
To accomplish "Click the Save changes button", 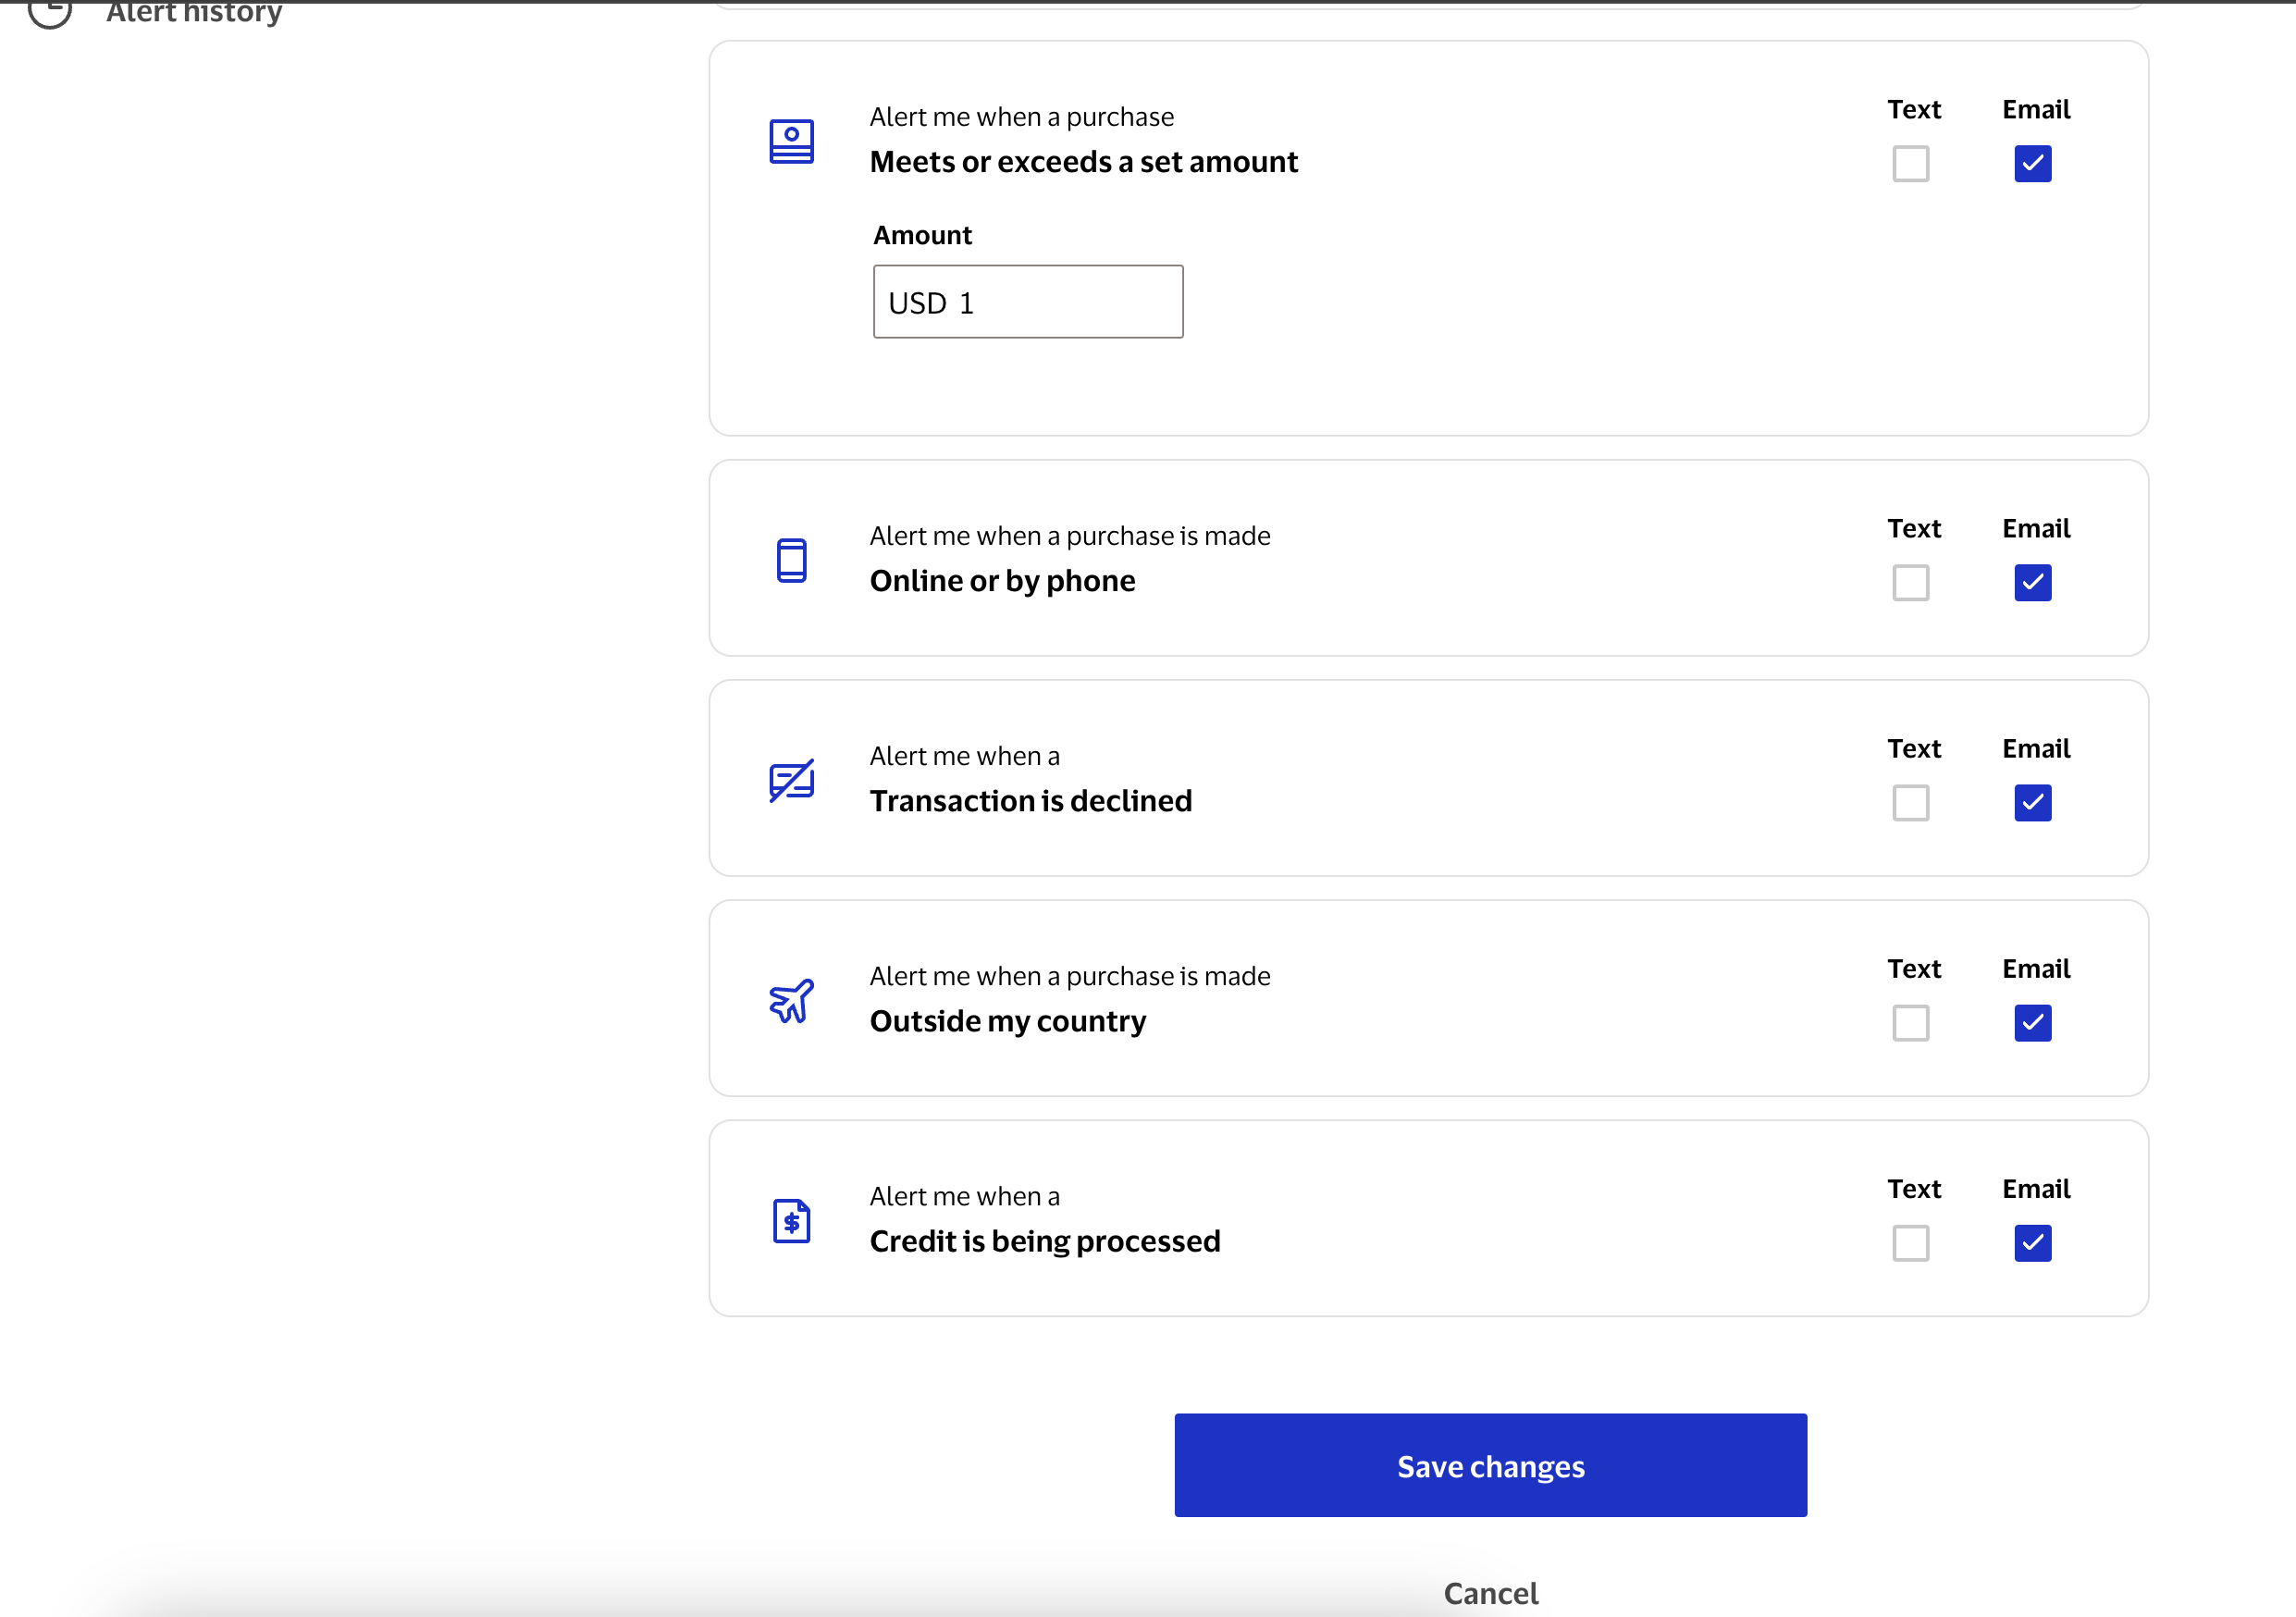I will pos(1490,1465).
